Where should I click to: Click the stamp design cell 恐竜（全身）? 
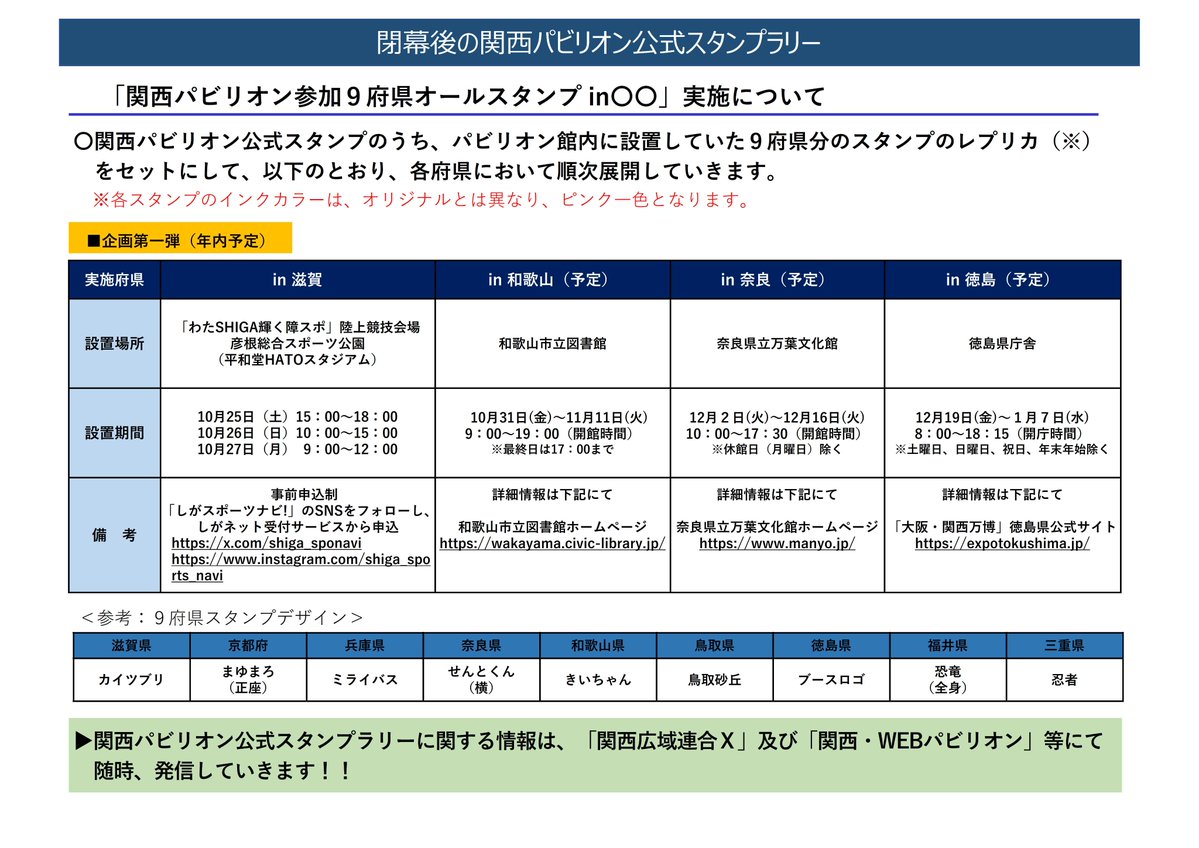[948, 679]
